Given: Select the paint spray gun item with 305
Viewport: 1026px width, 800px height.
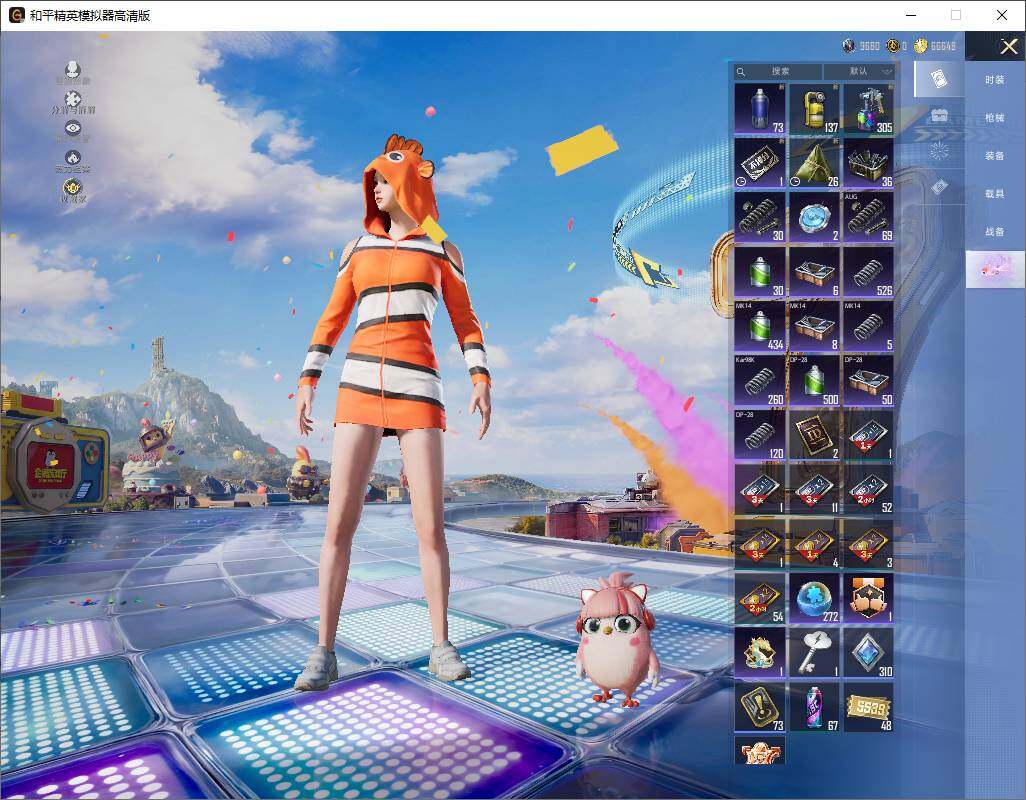Looking at the screenshot, I should 868,109.
